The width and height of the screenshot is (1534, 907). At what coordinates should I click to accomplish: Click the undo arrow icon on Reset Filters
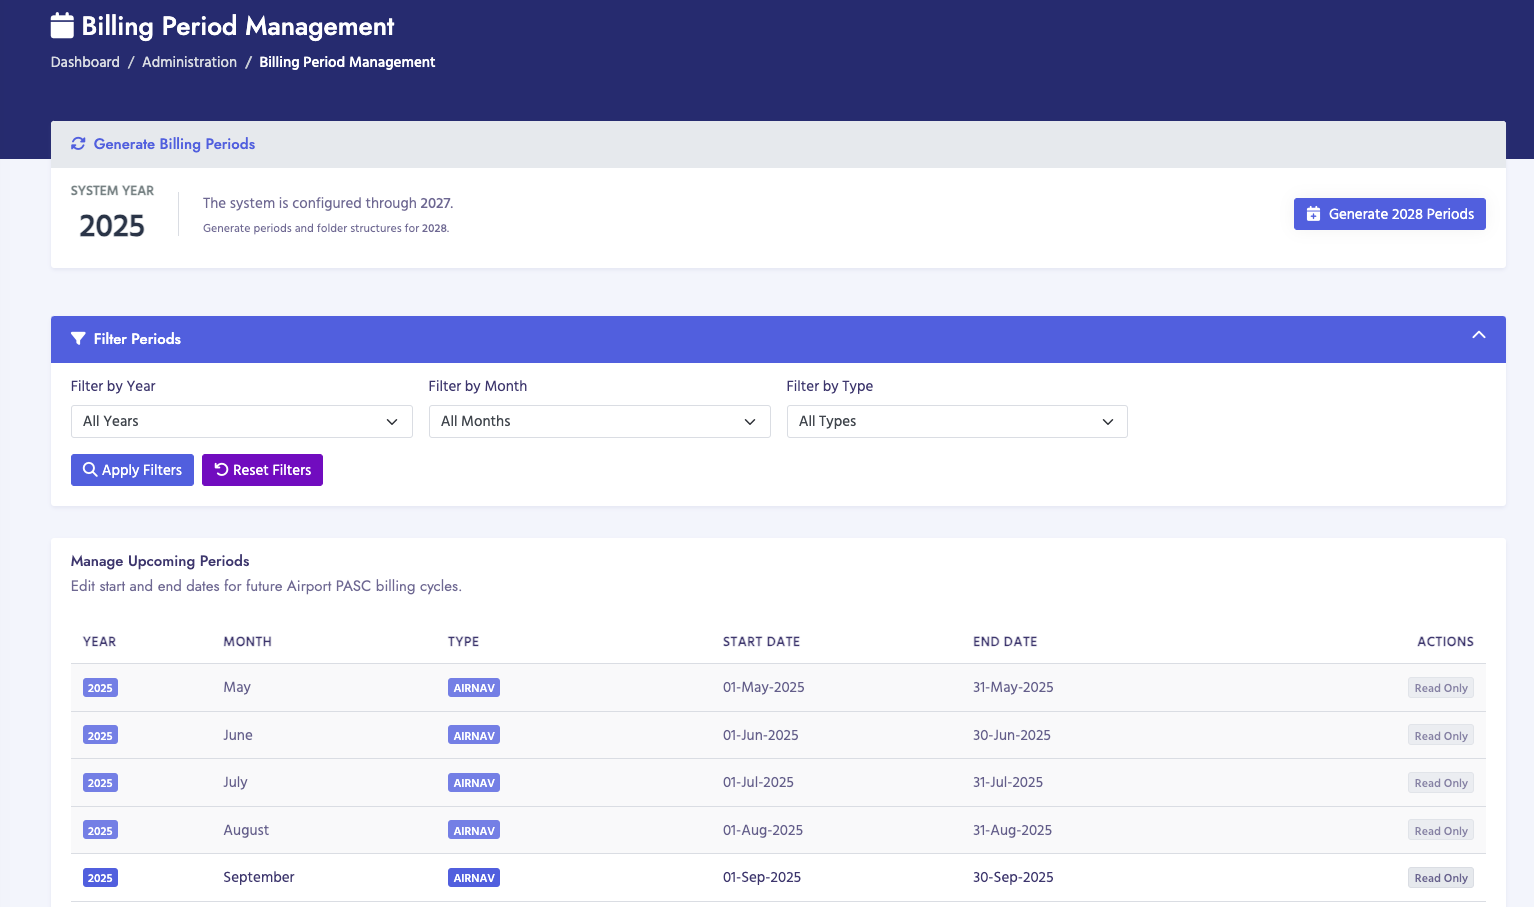point(220,470)
